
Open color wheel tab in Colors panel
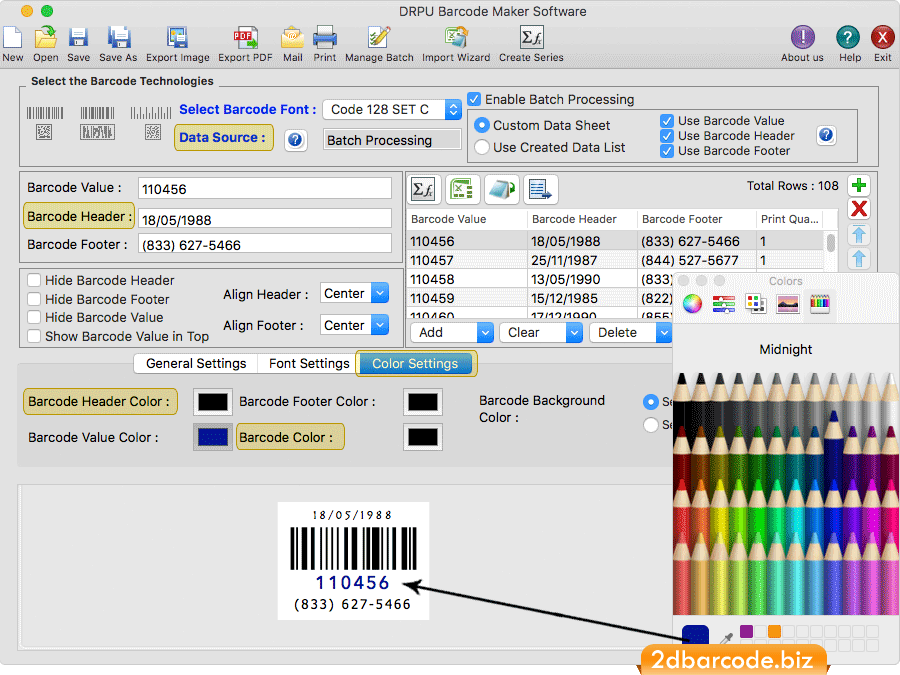[692, 303]
